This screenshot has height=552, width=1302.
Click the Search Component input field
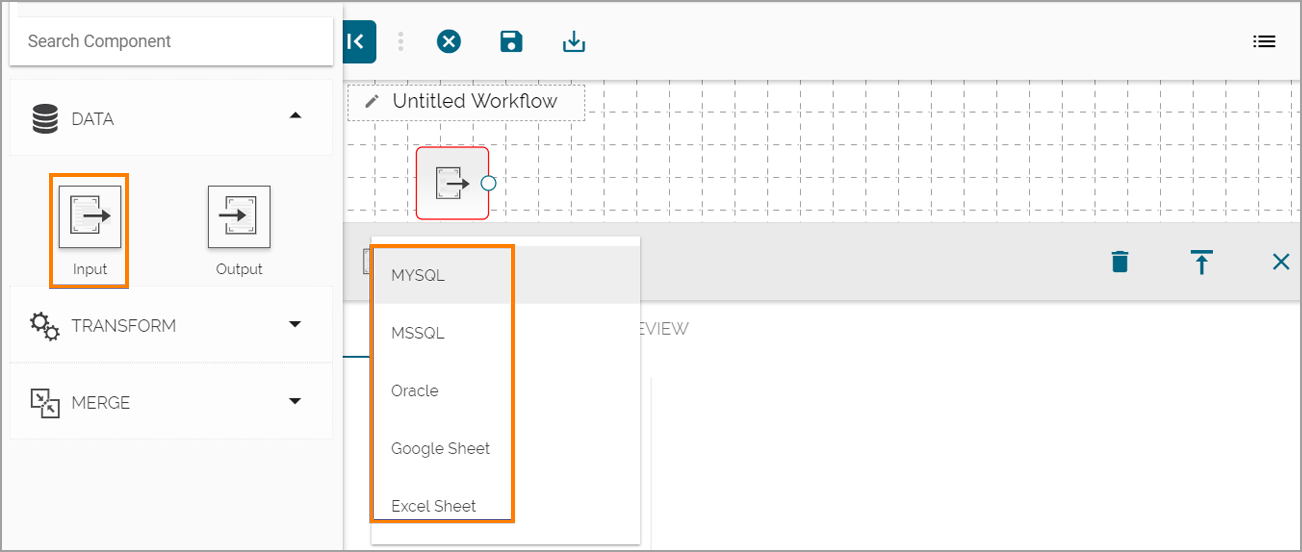pos(170,41)
